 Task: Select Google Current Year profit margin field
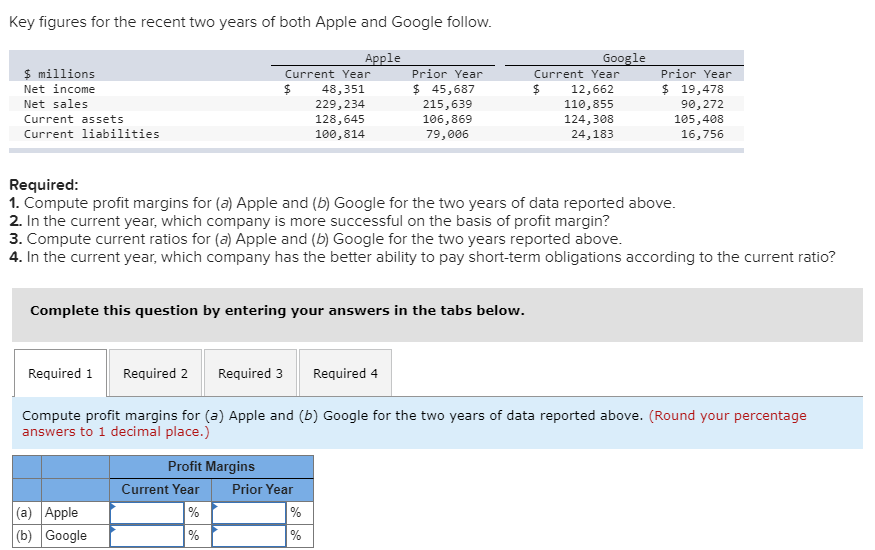pos(147,535)
